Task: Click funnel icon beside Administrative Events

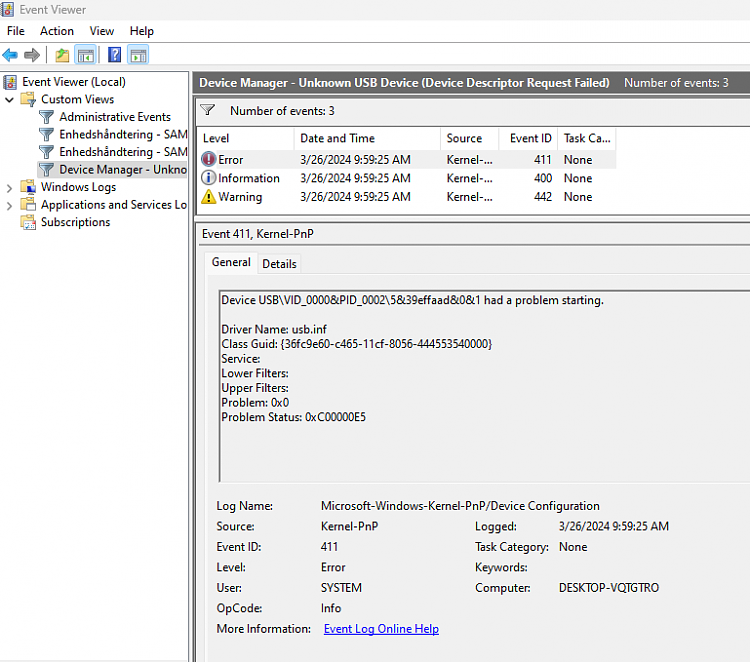Action: pos(46,117)
